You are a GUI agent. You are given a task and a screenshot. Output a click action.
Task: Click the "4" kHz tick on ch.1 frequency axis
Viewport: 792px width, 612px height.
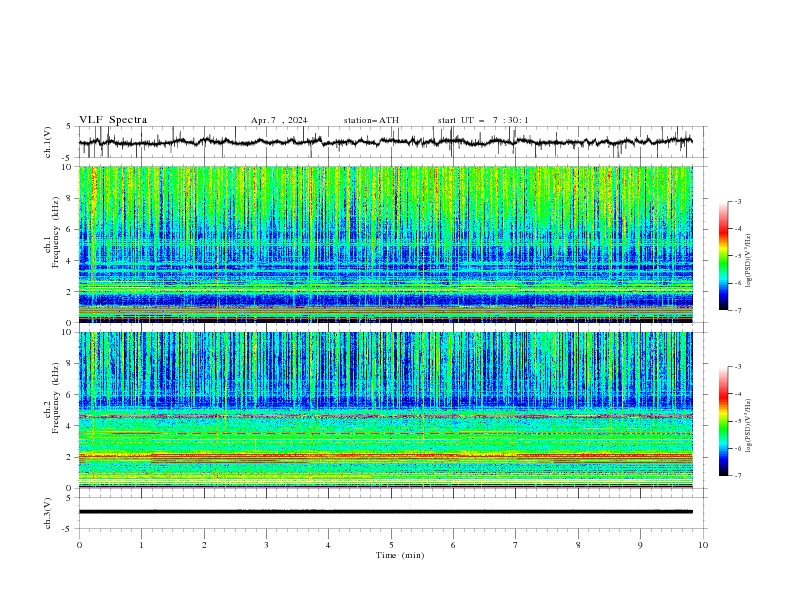point(70,261)
